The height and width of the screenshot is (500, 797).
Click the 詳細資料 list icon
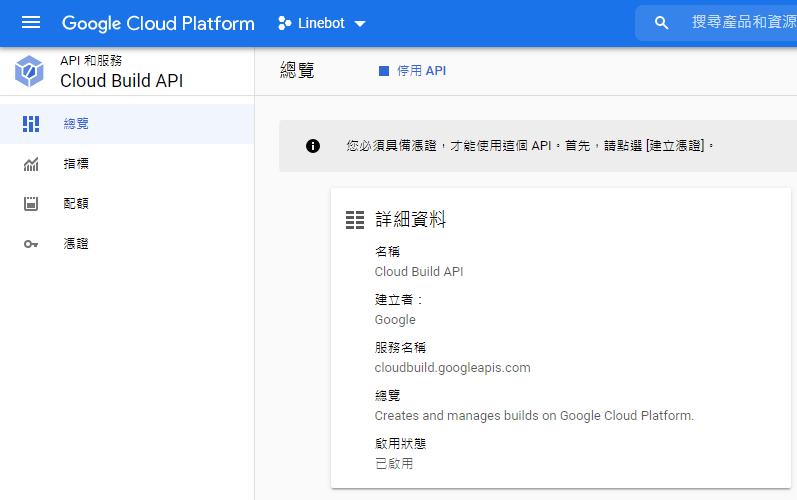coord(355,220)
